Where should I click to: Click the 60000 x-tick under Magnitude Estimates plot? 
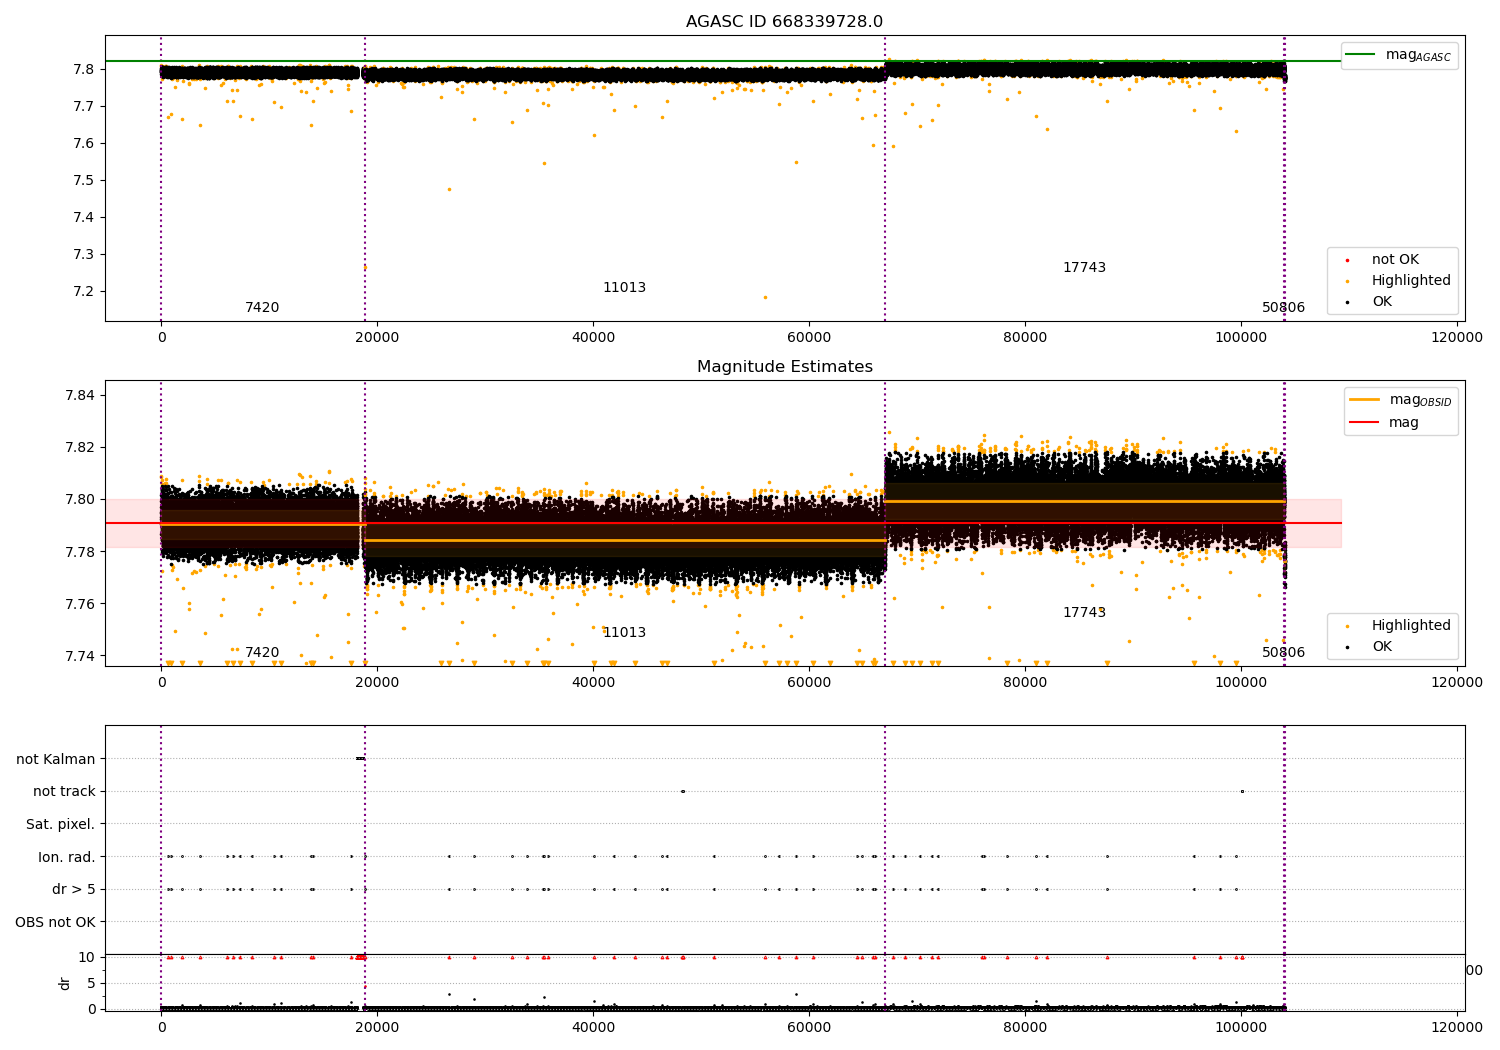809,683
